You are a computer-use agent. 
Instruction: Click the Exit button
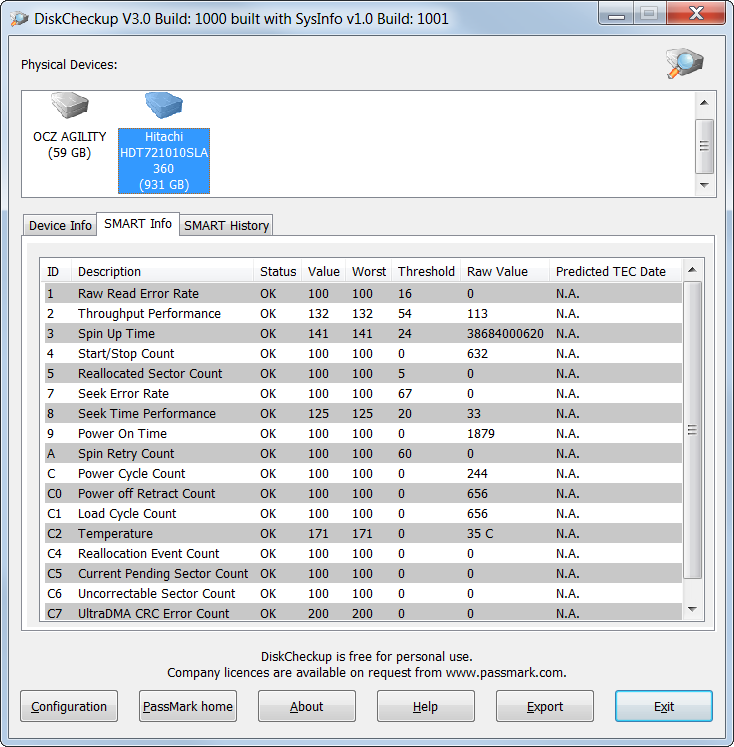point(664,706)
